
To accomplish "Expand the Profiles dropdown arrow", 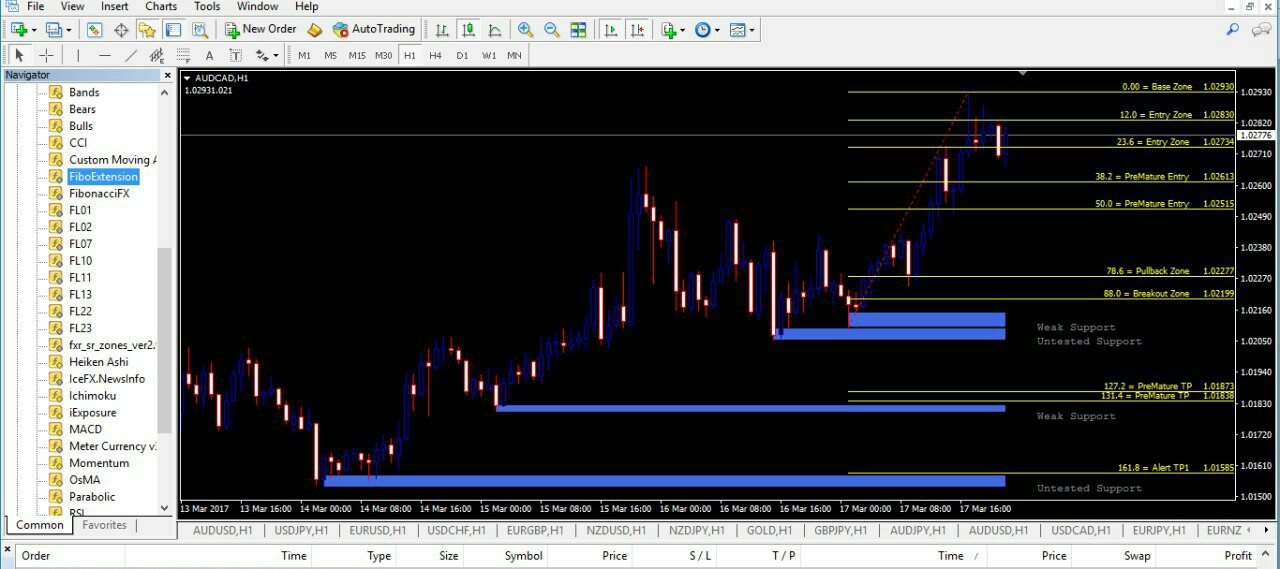I will point(70,30).
